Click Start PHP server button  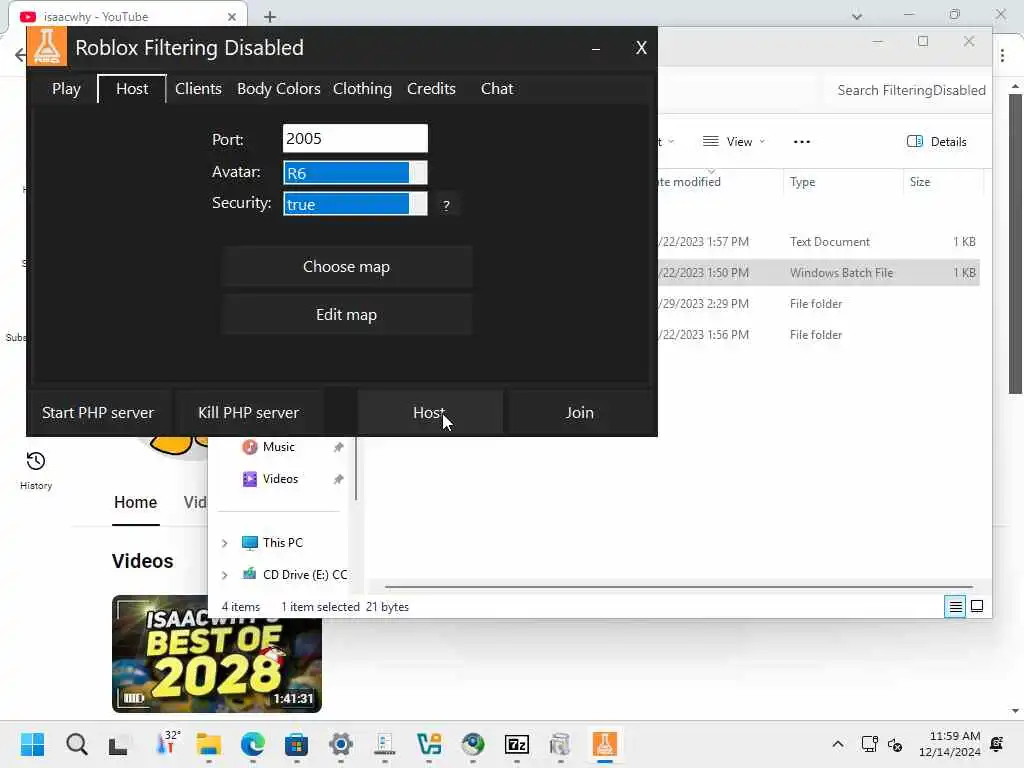[98, 413]
